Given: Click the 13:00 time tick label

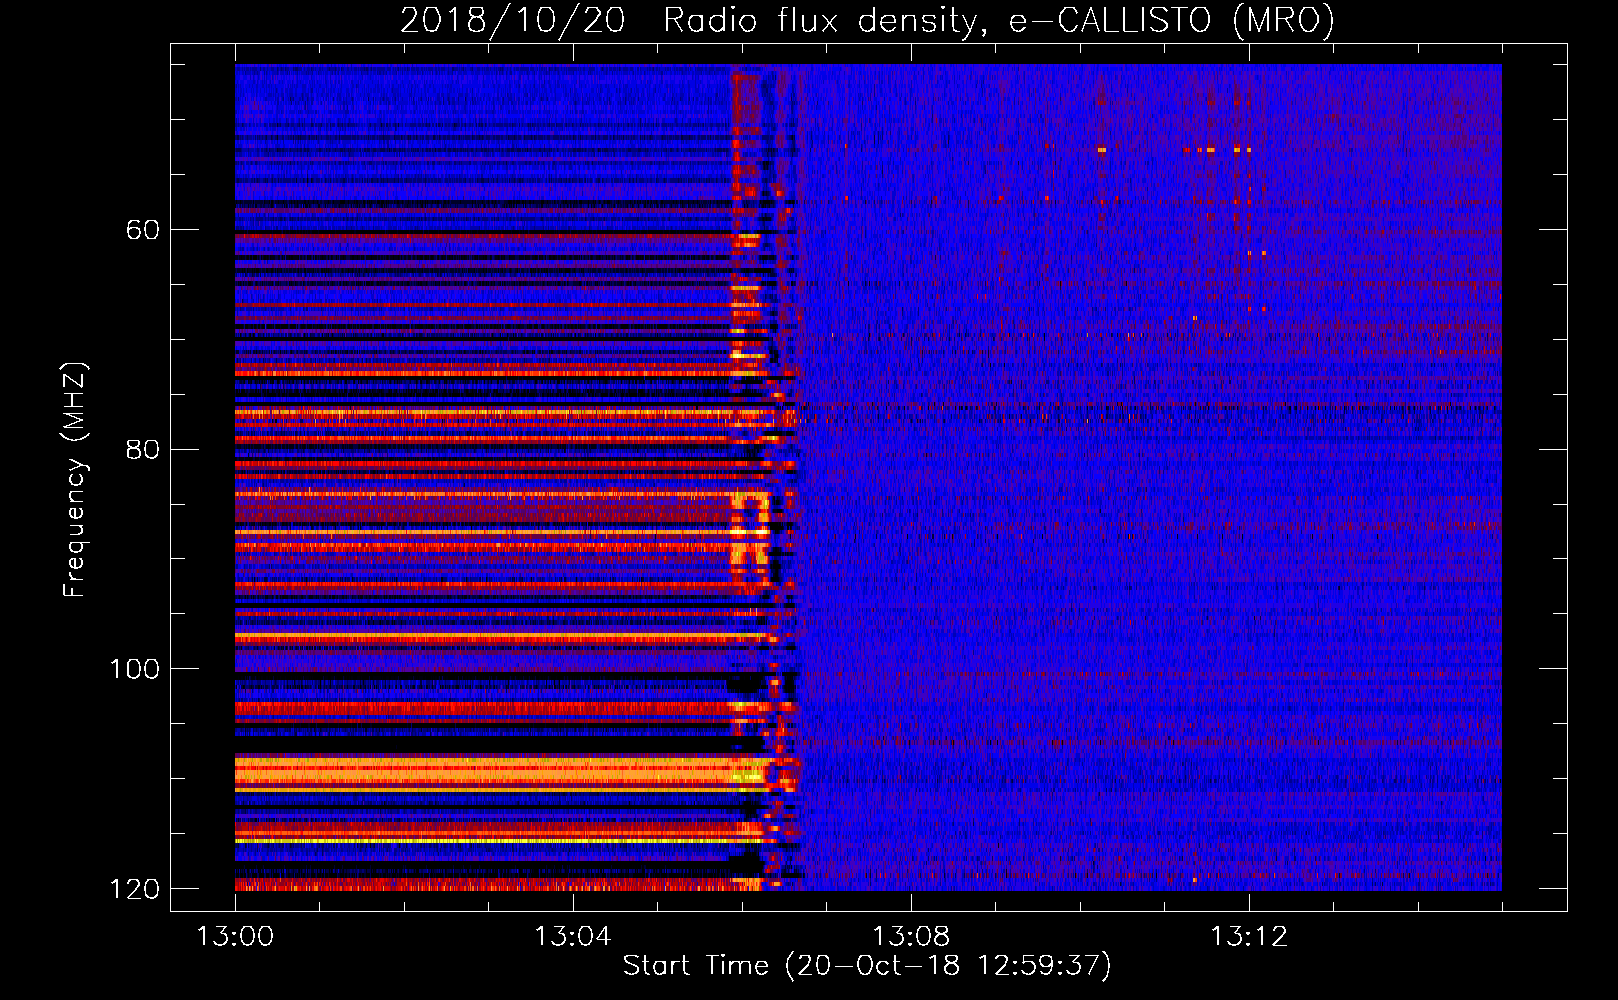Looking at the screenshot, I should point(235,937).
